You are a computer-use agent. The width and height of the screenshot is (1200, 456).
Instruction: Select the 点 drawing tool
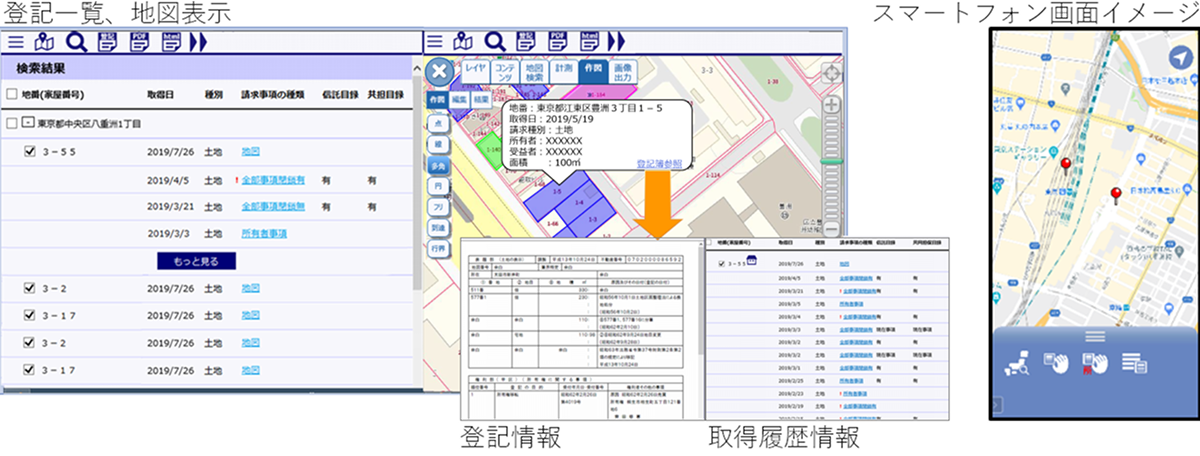click(437, 124)
